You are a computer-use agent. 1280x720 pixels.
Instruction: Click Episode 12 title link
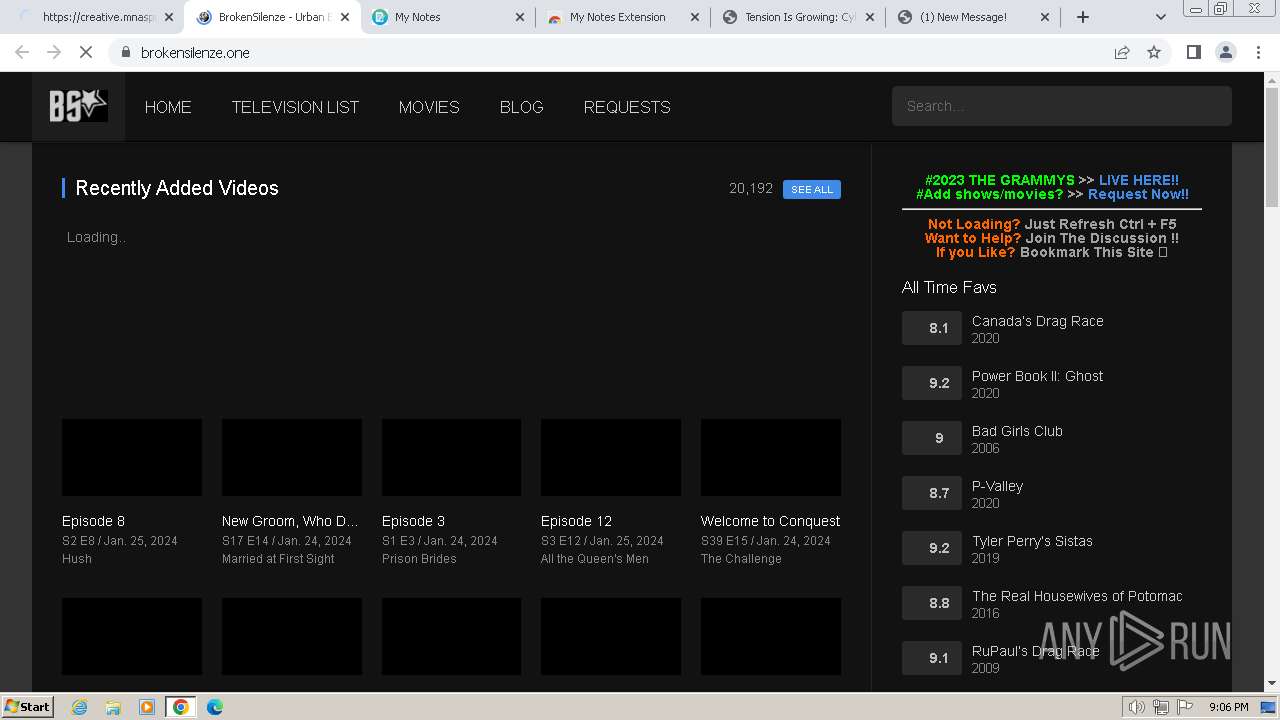(576, 521)
